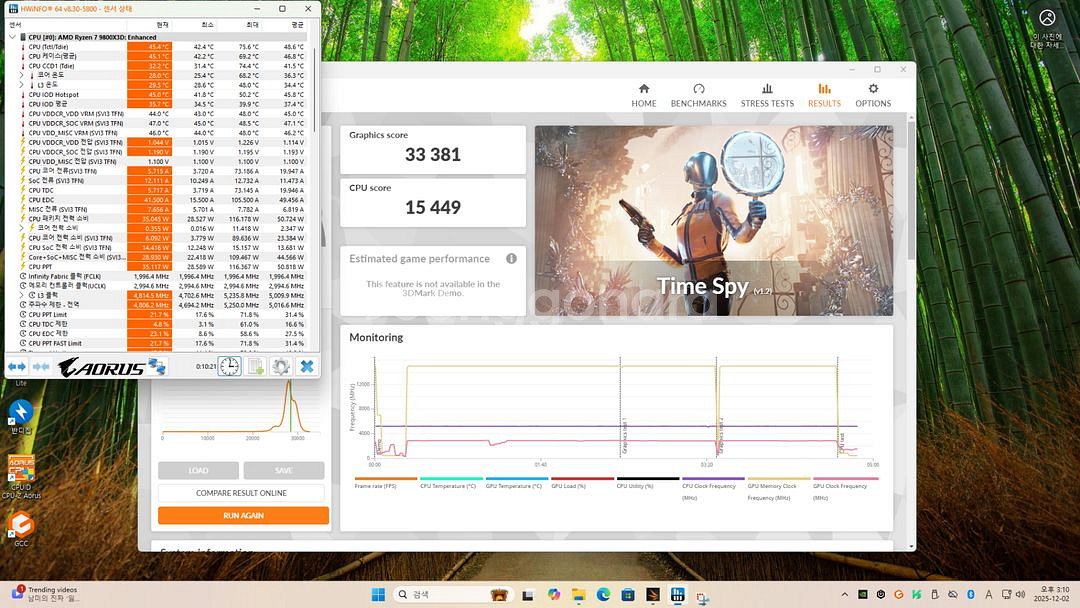Click the Windows search box in taskbar
1080x608 pixels.
click(x=450, y=594)
